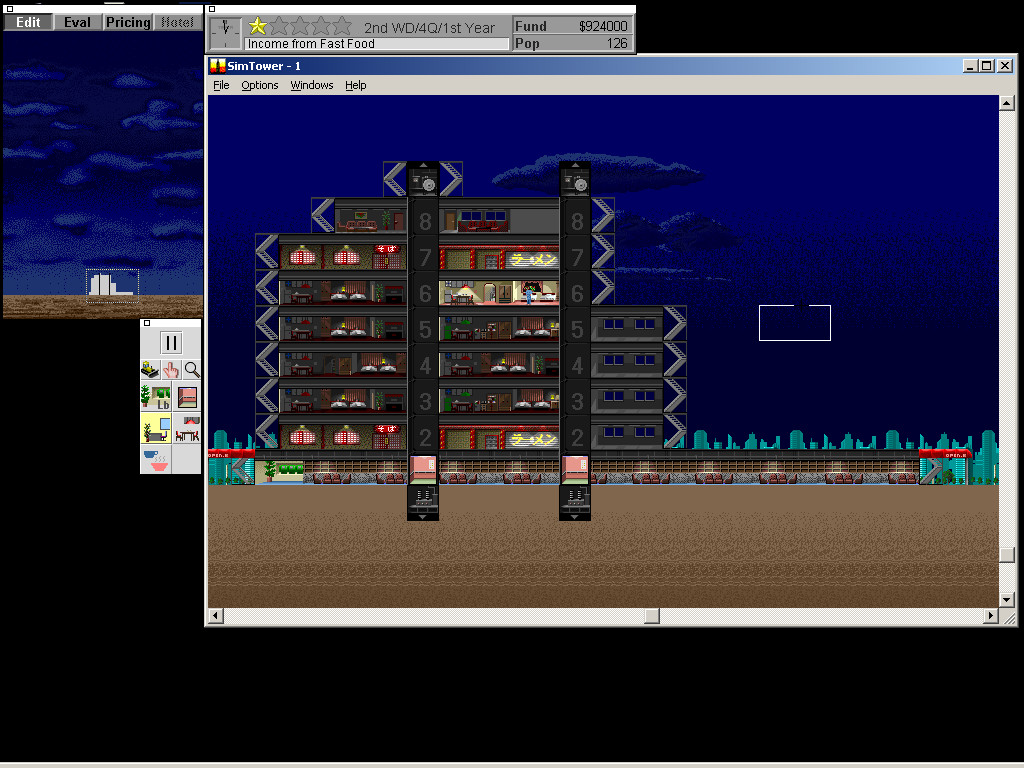The image size is (1024, 768).
Task: Open the Help menu
Action: (355, 85)
